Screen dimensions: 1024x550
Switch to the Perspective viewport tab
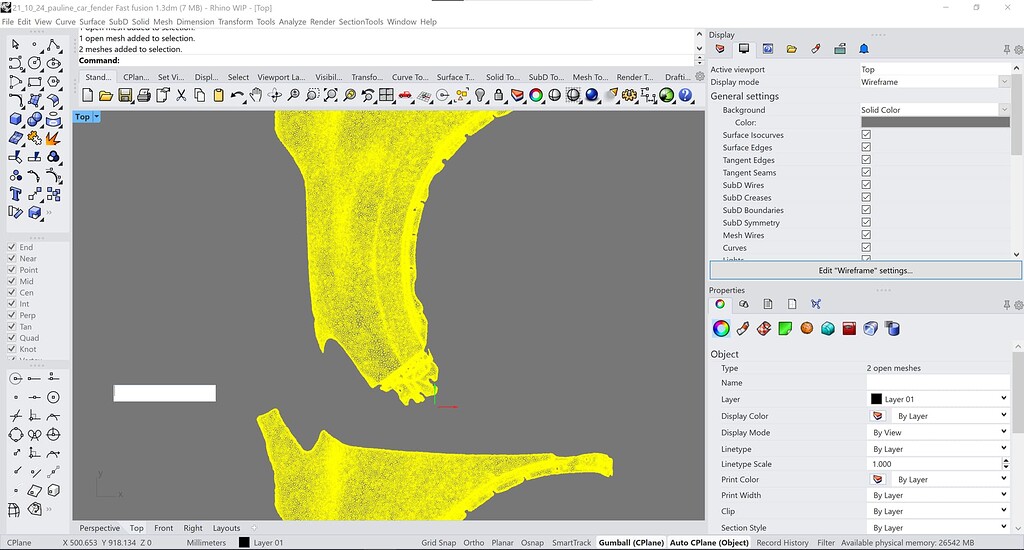click(99, 528)
